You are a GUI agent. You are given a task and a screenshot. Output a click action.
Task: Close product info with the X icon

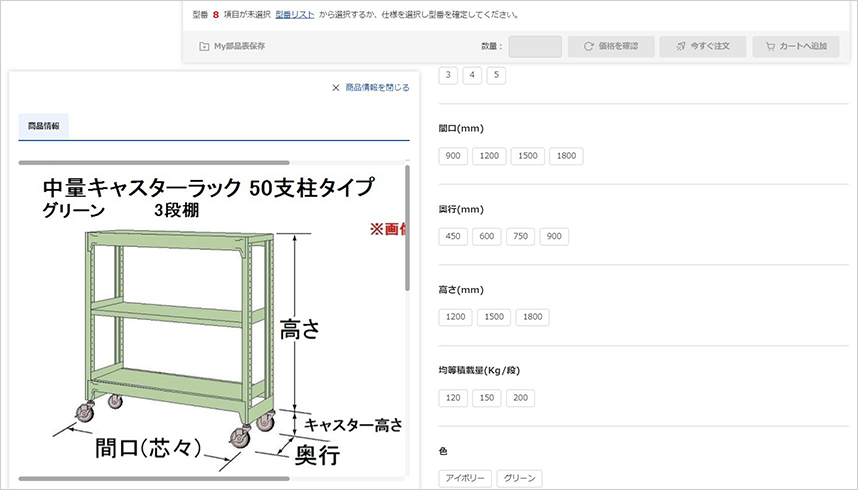click(336, 88)
